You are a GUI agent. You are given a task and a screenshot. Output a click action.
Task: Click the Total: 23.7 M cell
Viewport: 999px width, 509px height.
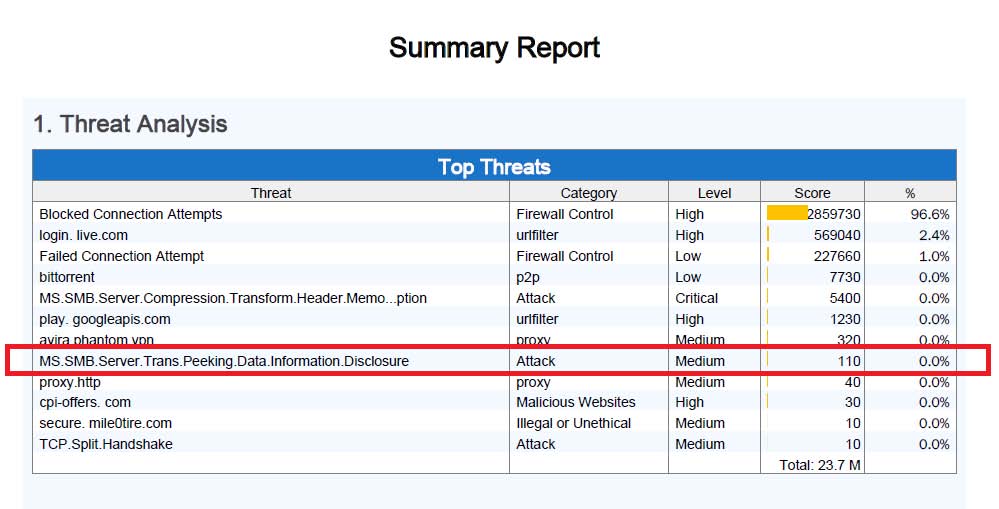(819, 465)
